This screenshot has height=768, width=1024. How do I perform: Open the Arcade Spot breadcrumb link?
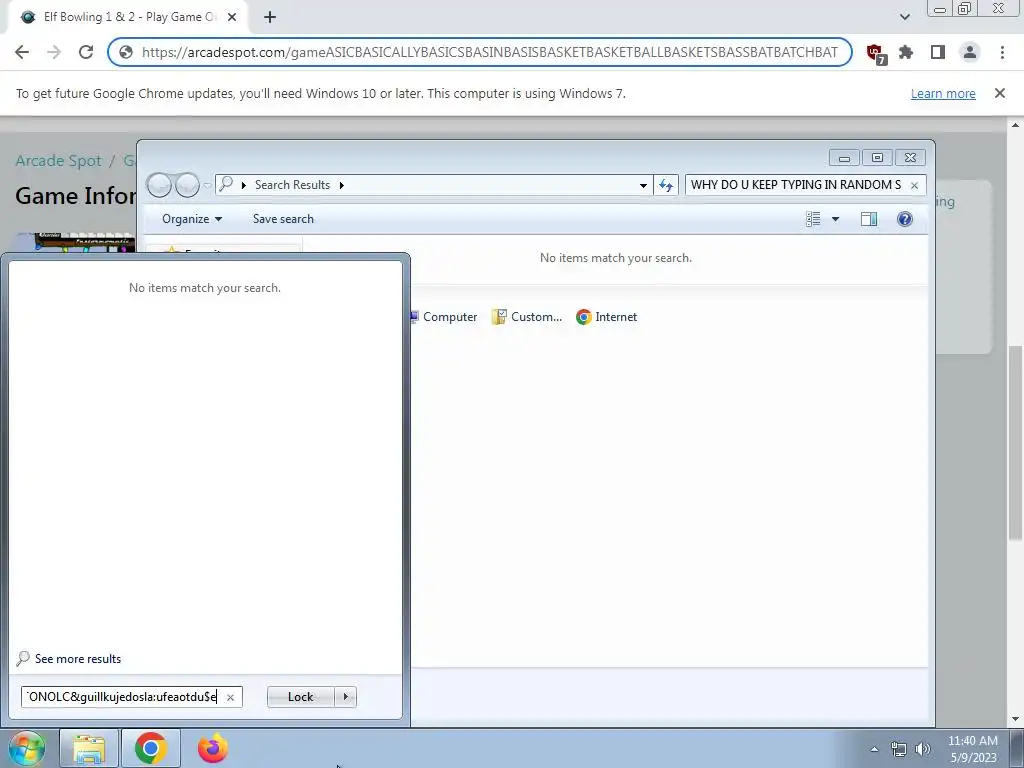click(x=59, y=161)
